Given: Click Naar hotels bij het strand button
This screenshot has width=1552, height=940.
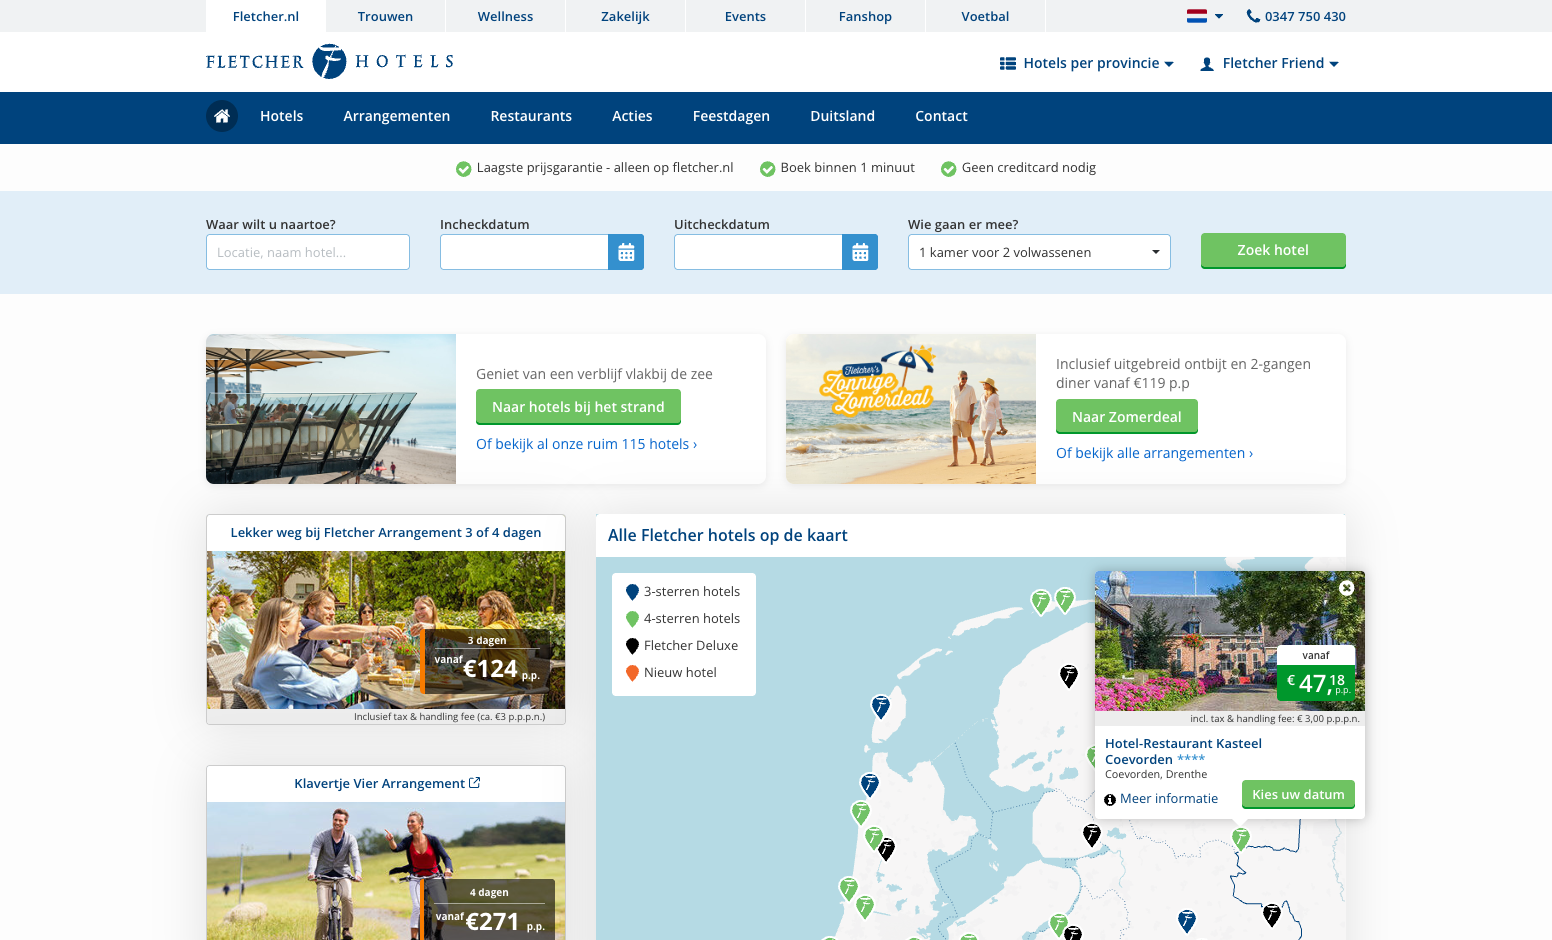Looking at the screenshot, I should point(578,407).
